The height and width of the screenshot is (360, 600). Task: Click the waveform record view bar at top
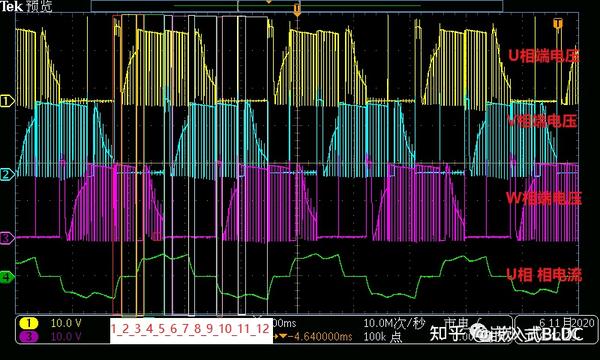(297, 6)
